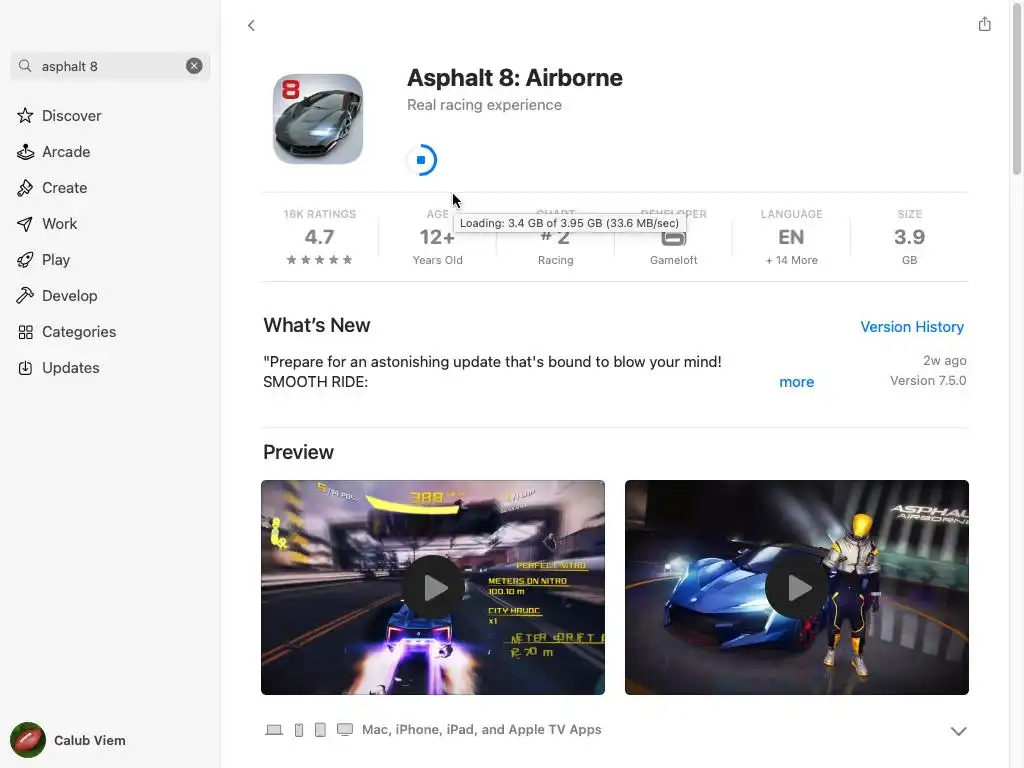The image size is (1024, 768).
Task: Click the 12+ age rating badge
Action: pos(438,237)
